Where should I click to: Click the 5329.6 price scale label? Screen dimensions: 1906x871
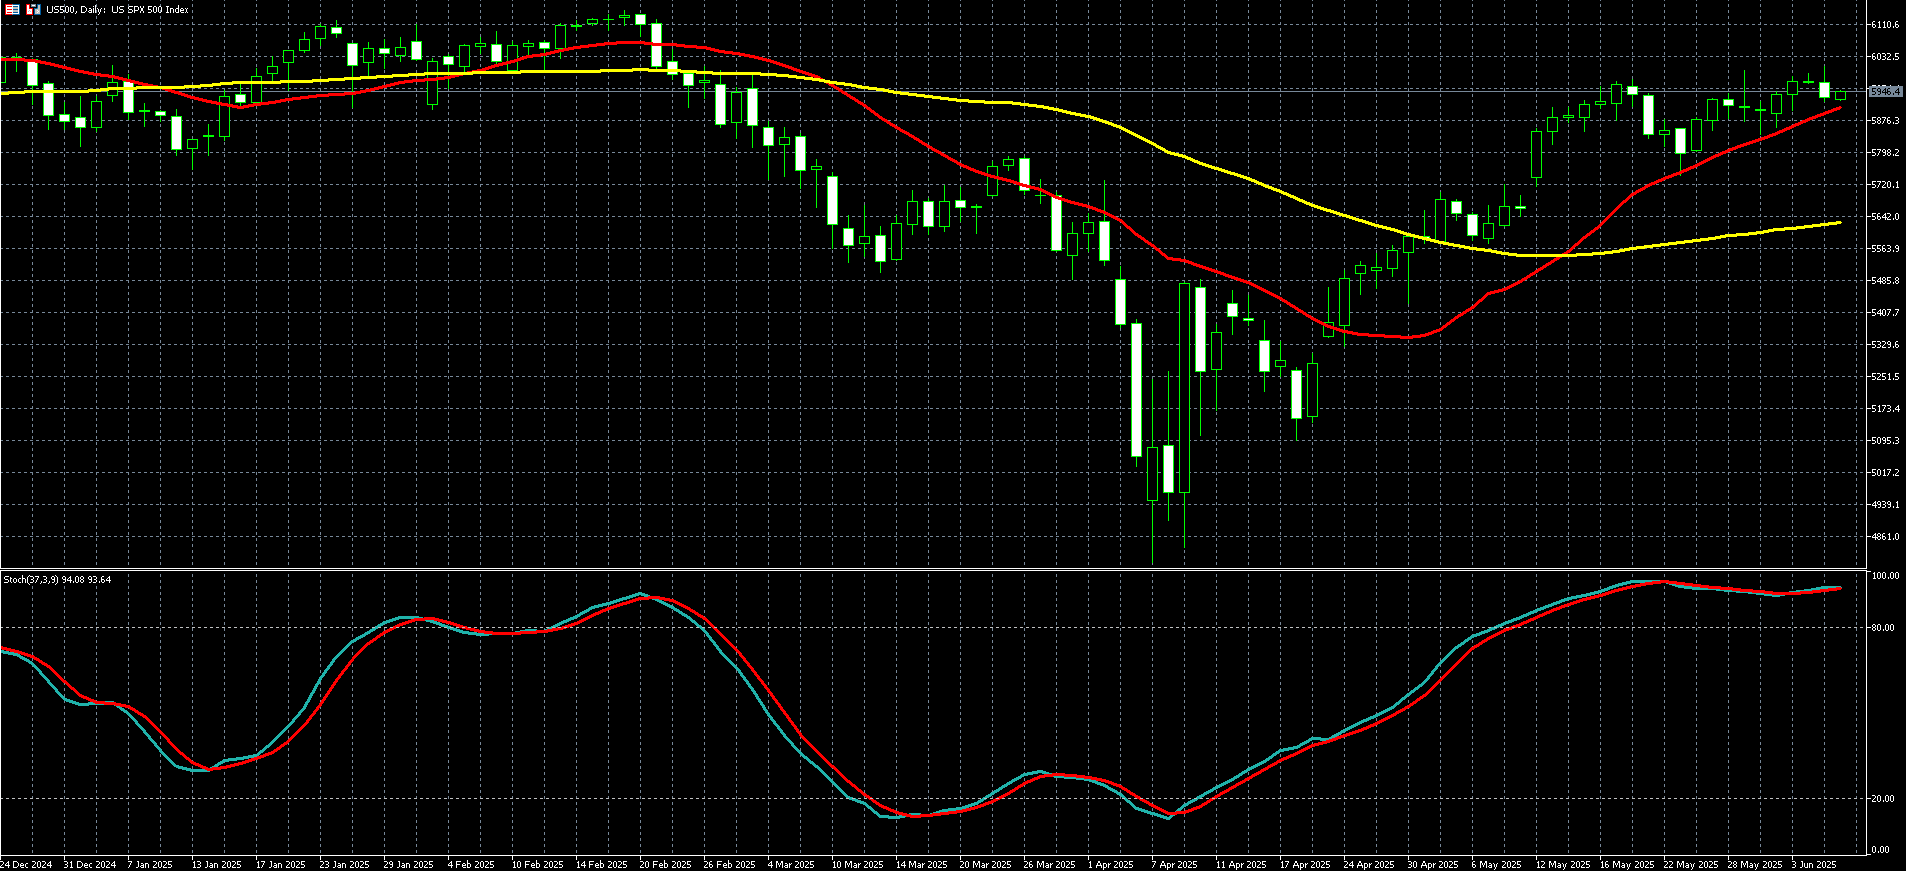(1885, 345)
